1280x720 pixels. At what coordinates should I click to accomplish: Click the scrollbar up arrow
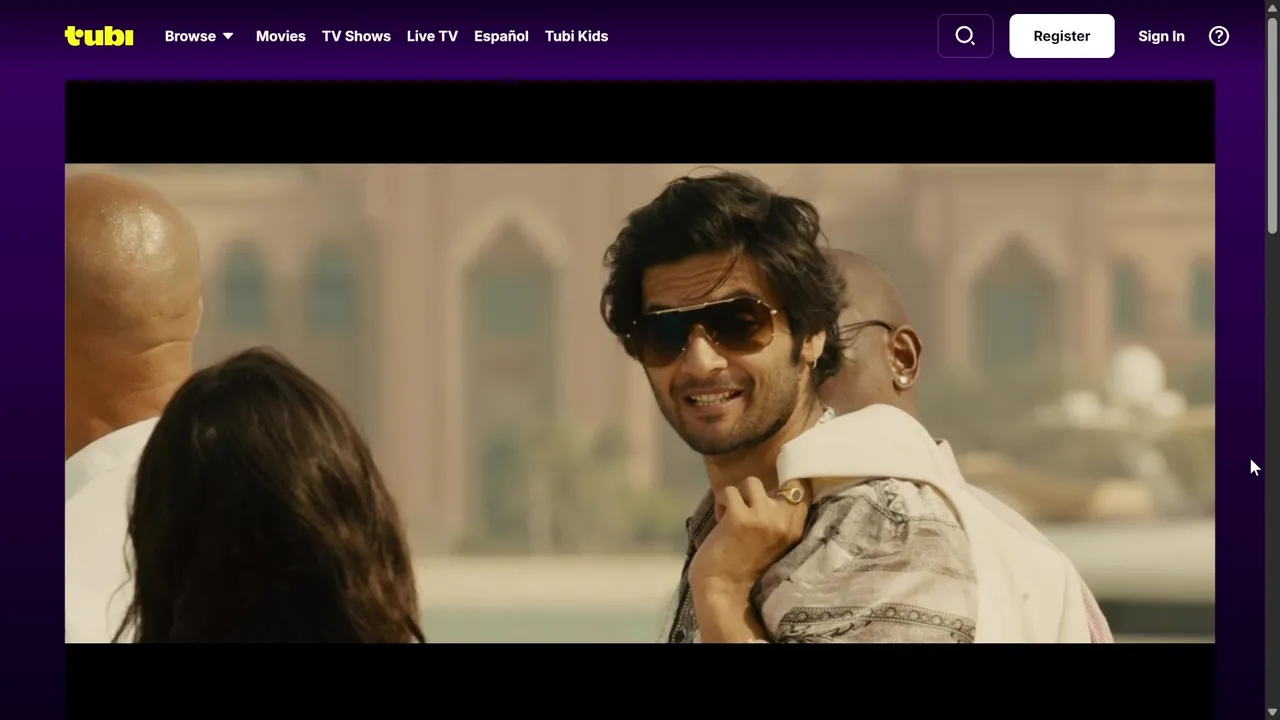[x=1272, y=7]
